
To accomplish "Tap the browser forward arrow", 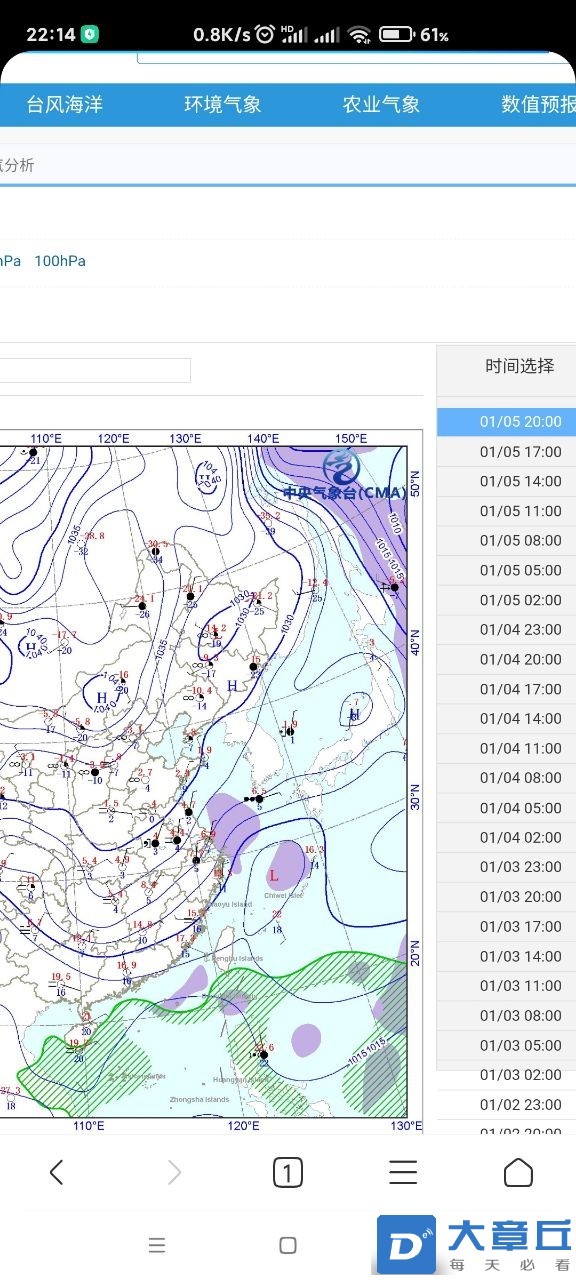I will 174,1172.
